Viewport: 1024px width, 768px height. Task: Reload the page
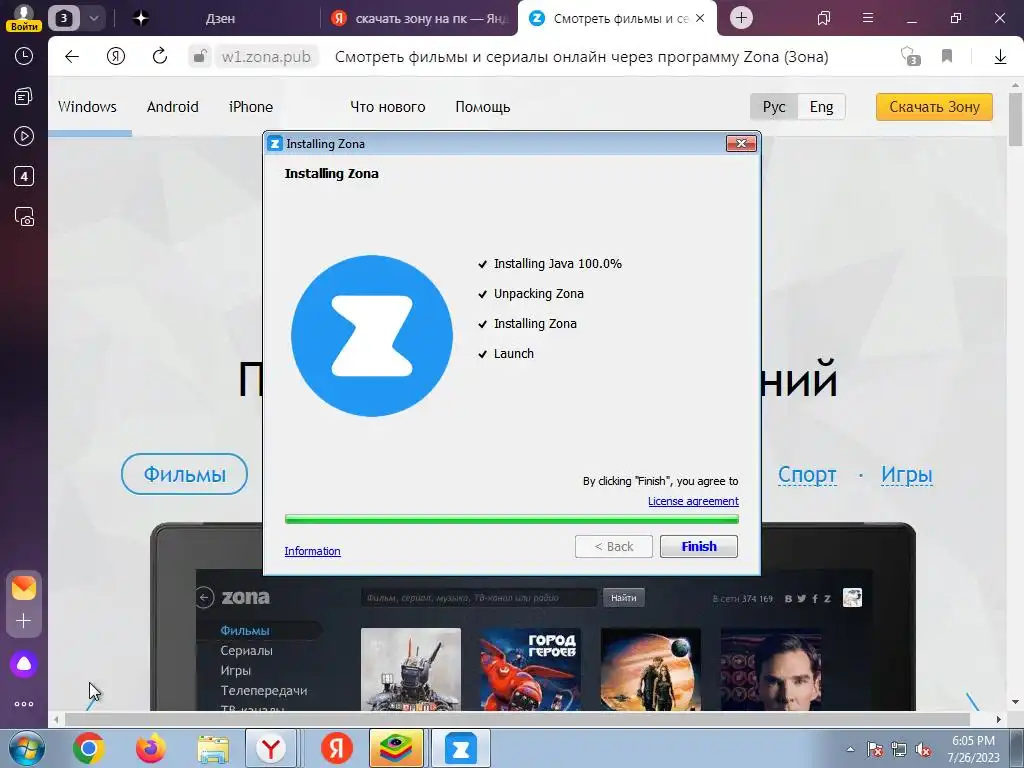click(159, 57)
